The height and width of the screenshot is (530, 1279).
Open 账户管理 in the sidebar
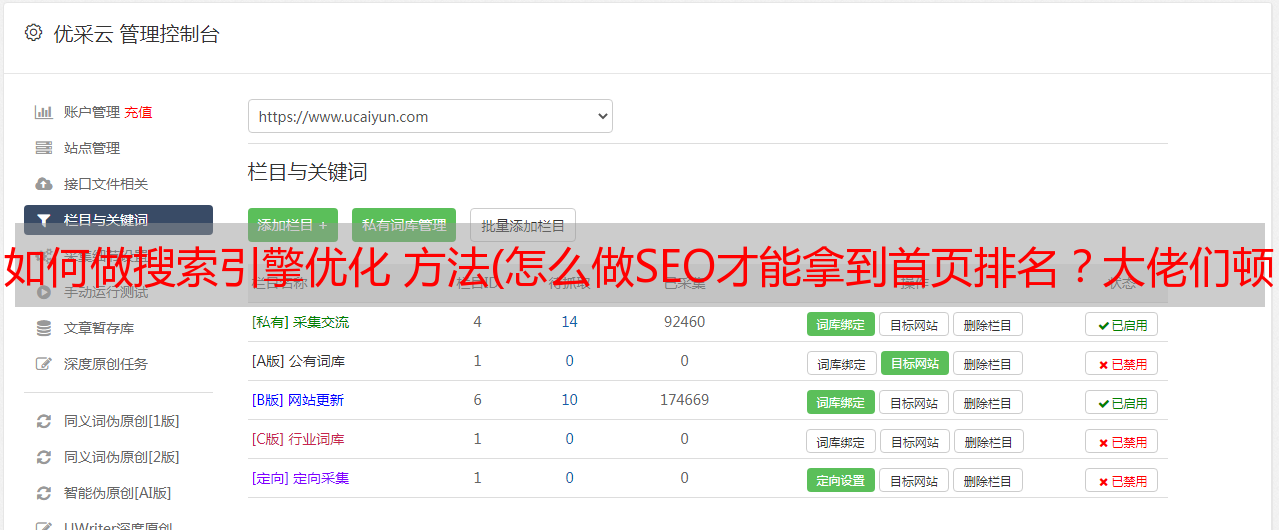(x=92, y=112)
